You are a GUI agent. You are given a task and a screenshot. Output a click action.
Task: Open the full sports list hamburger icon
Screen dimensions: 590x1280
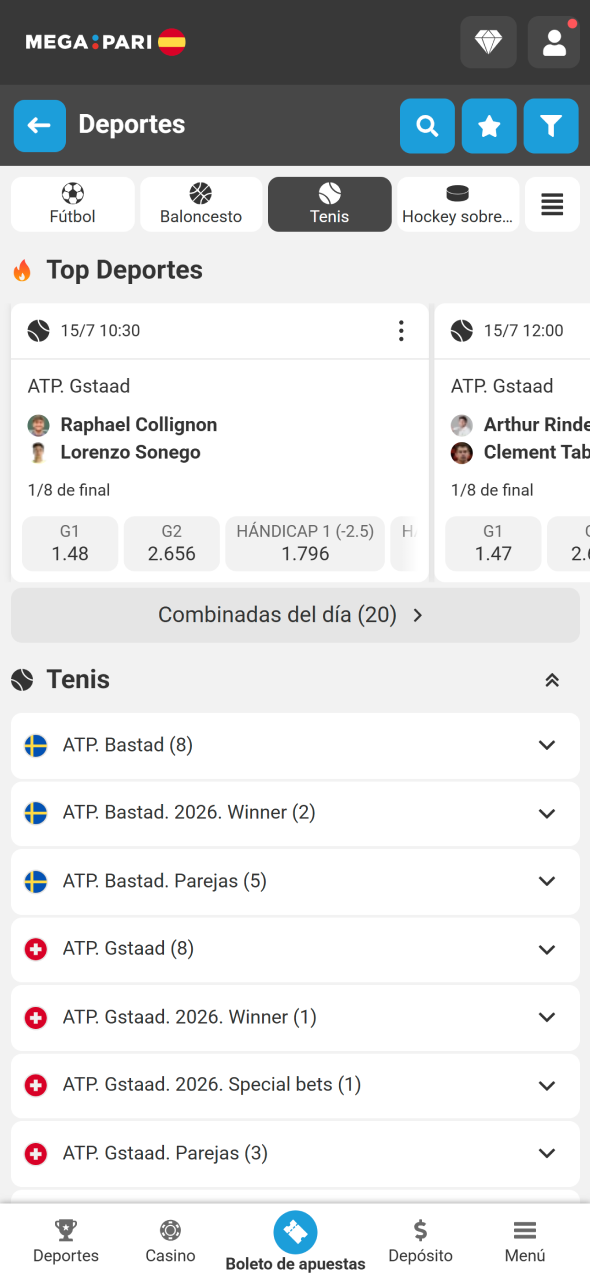point(552,204)
